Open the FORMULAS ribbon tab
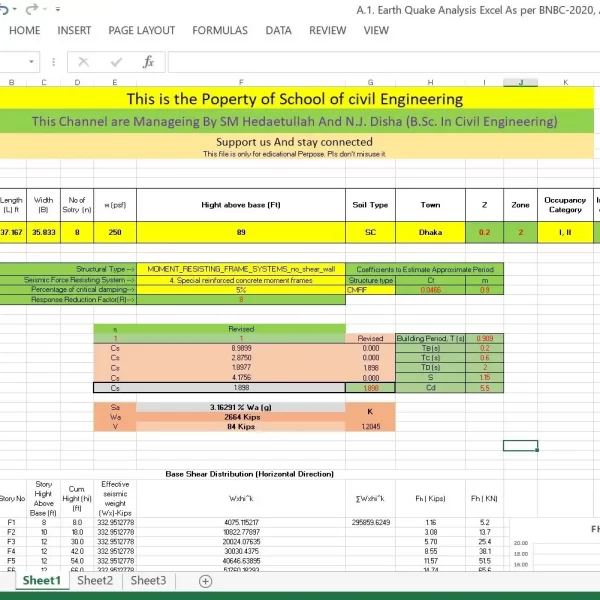The width and height of the screenshot is (600, 600). 220,31
